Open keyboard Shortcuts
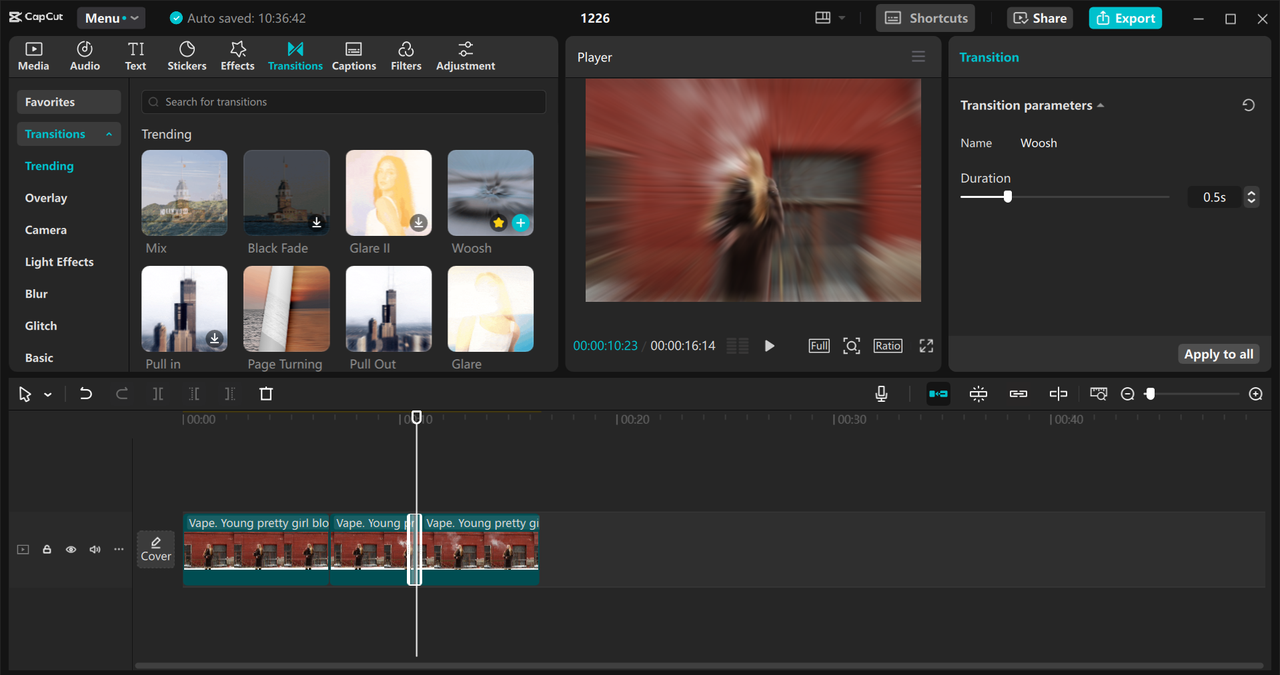This screenshot has height=675, width=1280. 926,18
